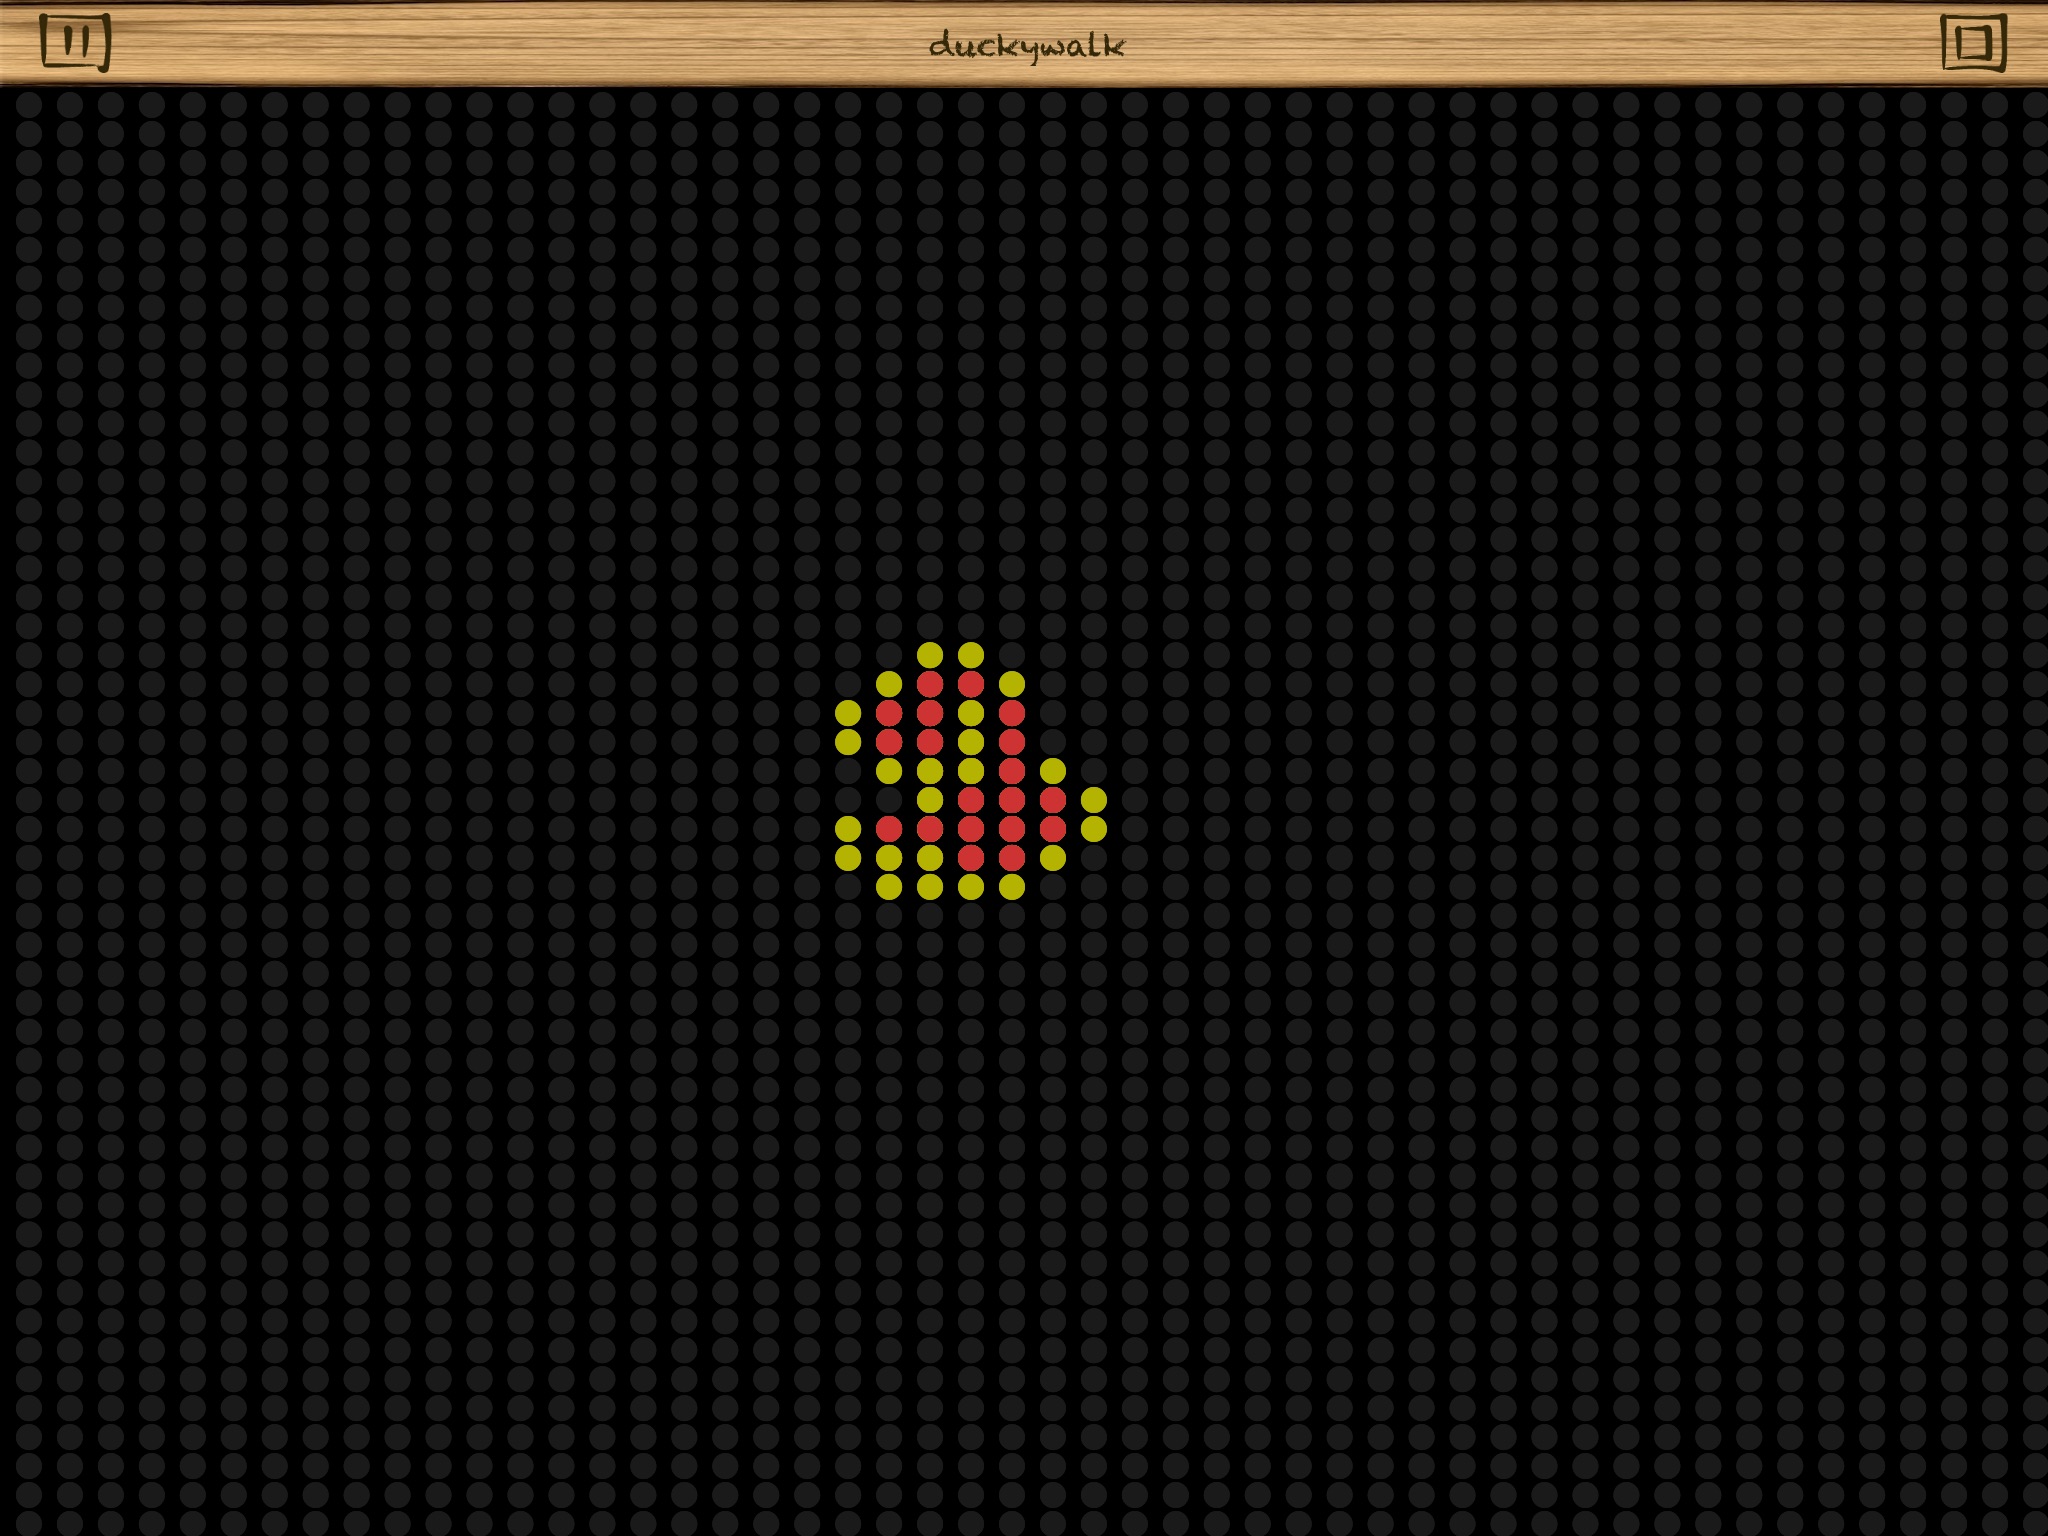Toggle leftmost yellow dot in figure's top row
The image size is (2048, 1536).
pos(930,655)
